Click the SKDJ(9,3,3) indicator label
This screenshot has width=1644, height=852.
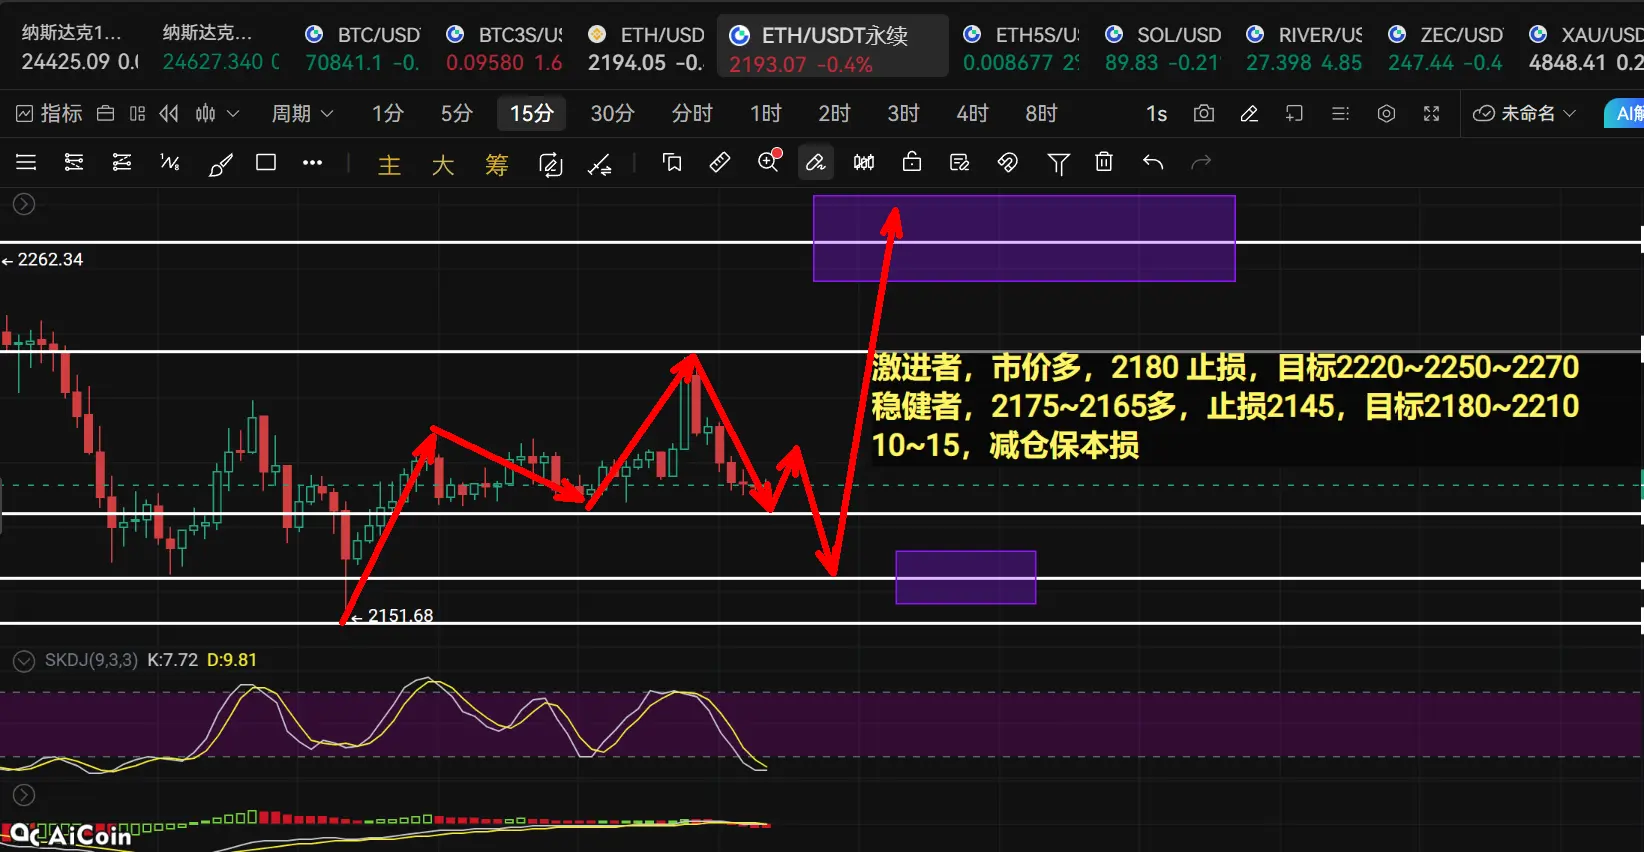[x=91, y=660]
